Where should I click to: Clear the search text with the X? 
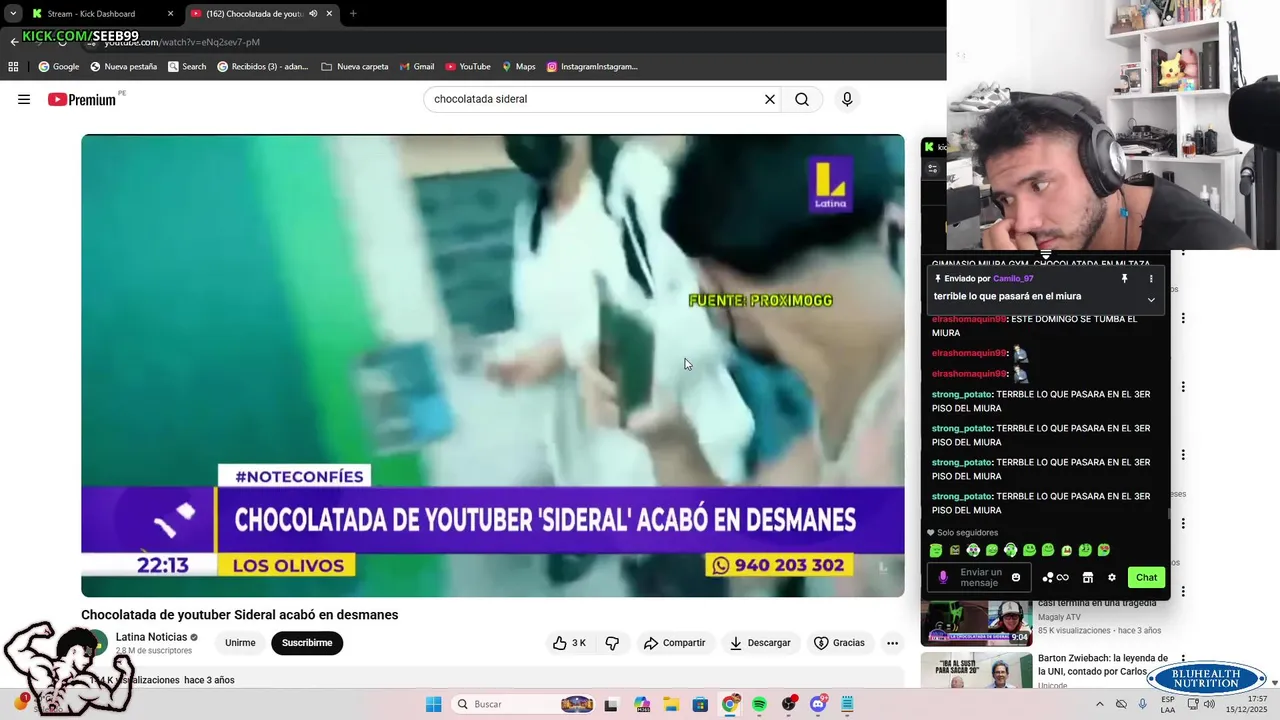point(770,99)
